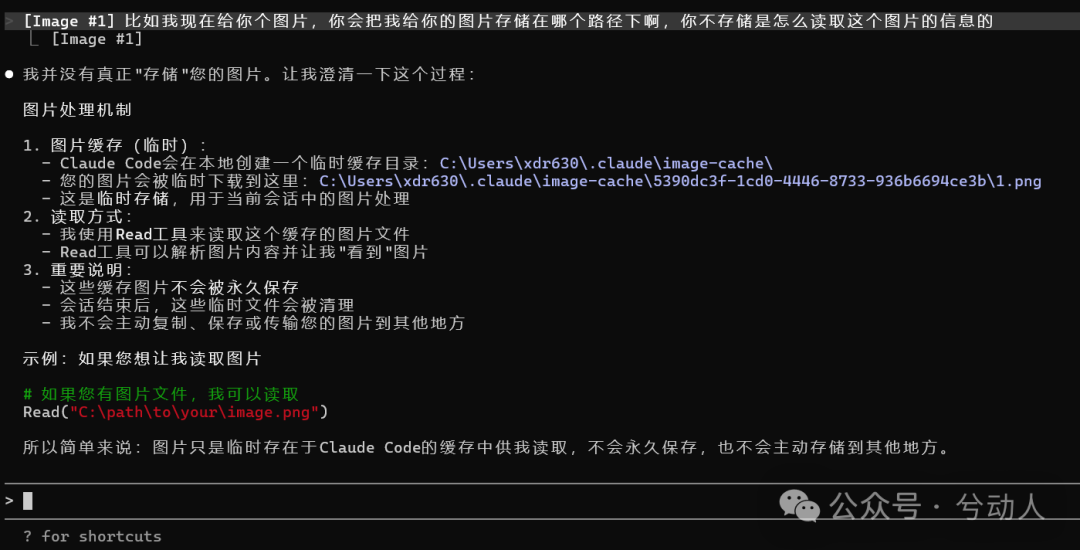Click the line "我不会主动复制、保存或传输您的图片到其他地方"
The width and height of the screenshot is (1080, 550).
coord(262,324)
